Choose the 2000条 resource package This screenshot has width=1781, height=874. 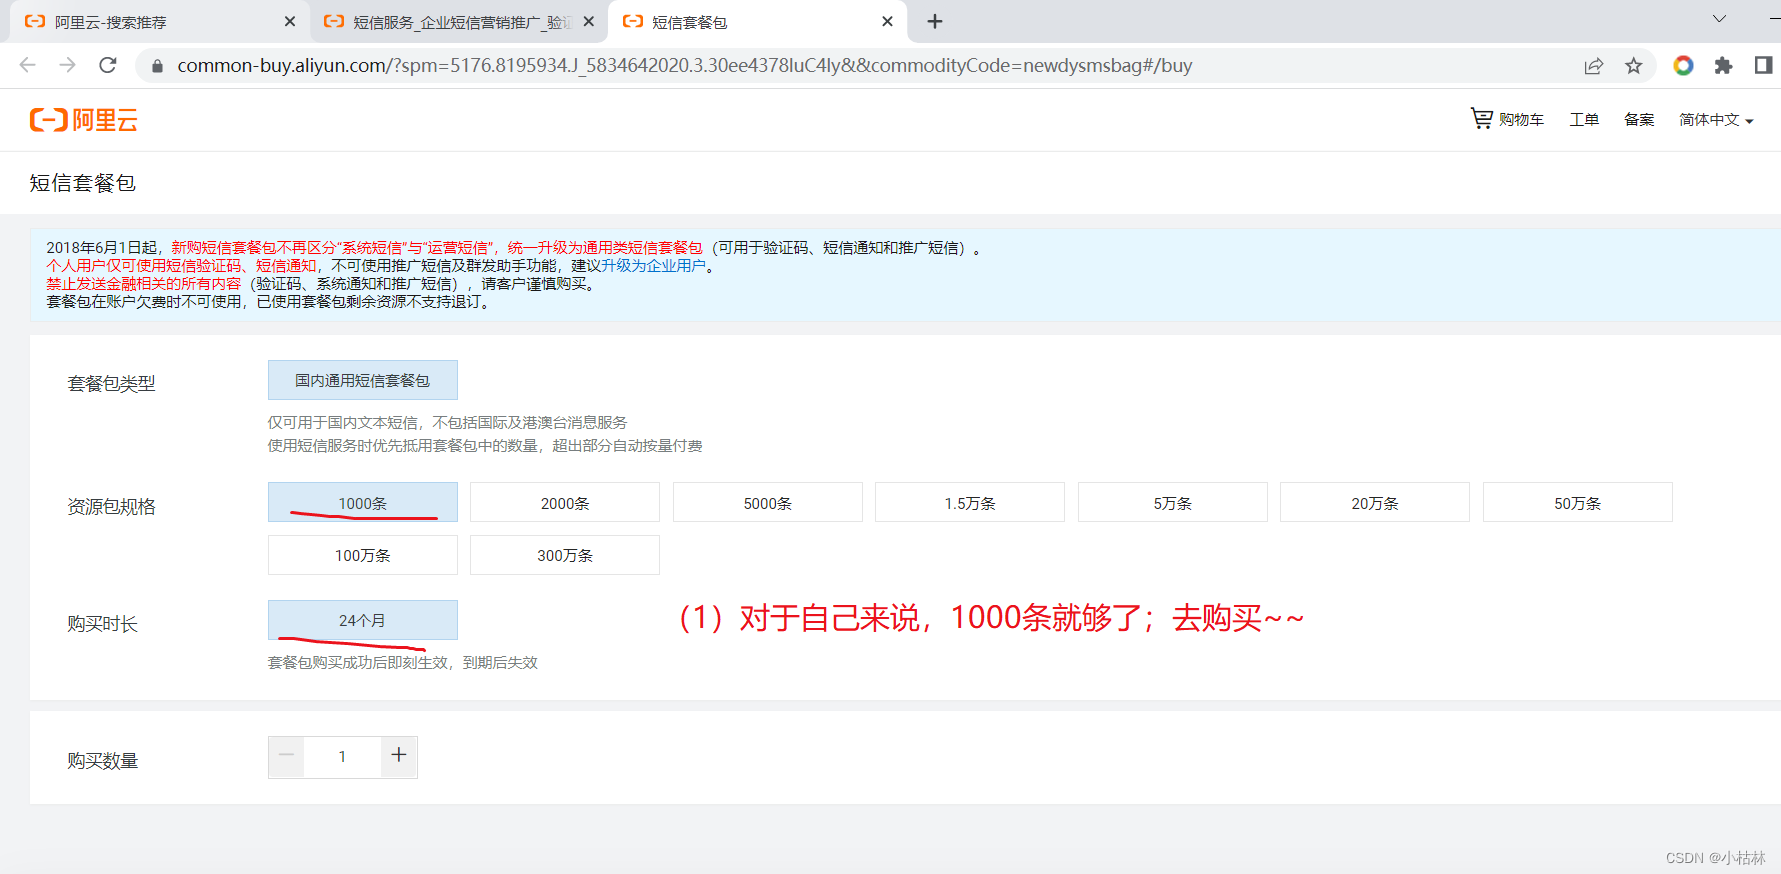565,502
